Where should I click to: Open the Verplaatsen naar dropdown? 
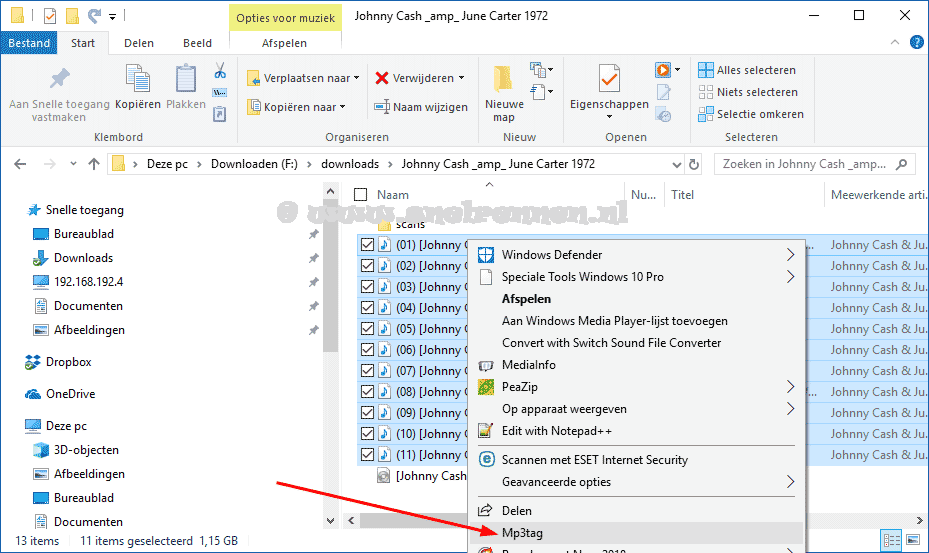pyautogui.click(x=303, y=78)
